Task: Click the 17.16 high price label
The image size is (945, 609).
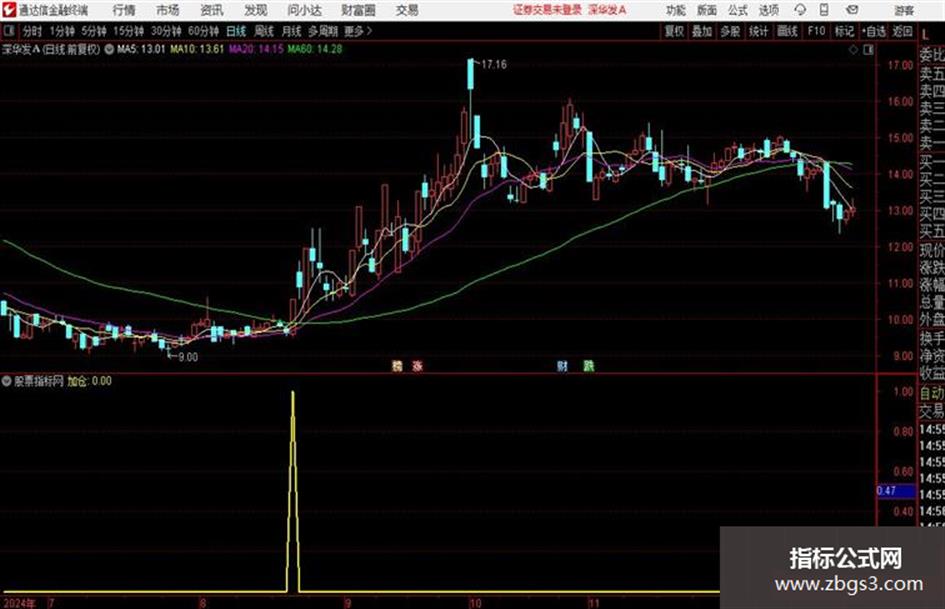Action: point(494,65)
